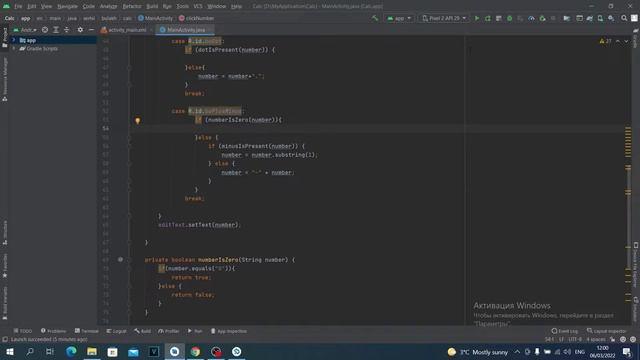
Task: Click the warnings indicator showing 27
Action: coord(605,41)
